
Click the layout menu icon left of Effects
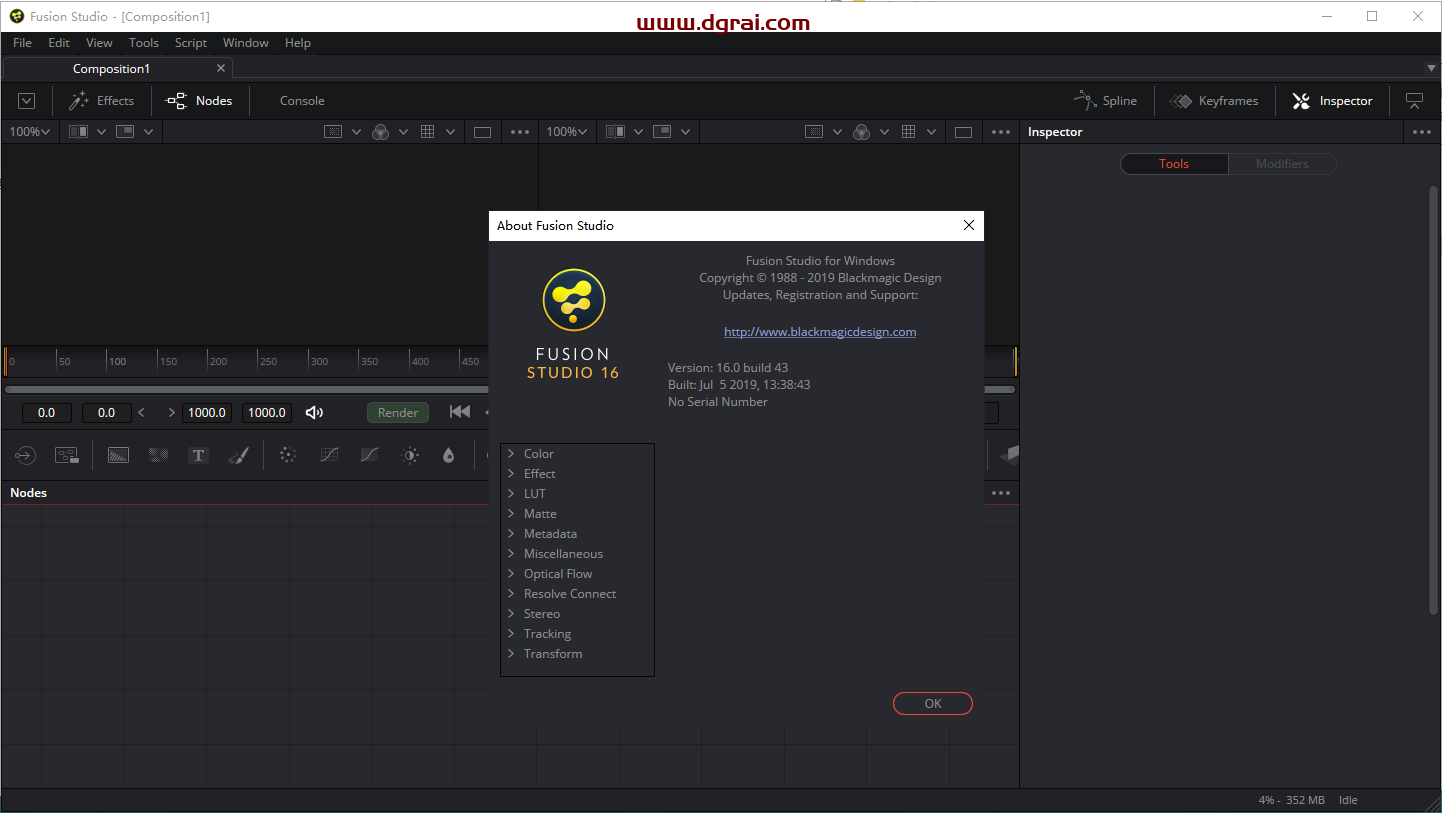[27, 101]
